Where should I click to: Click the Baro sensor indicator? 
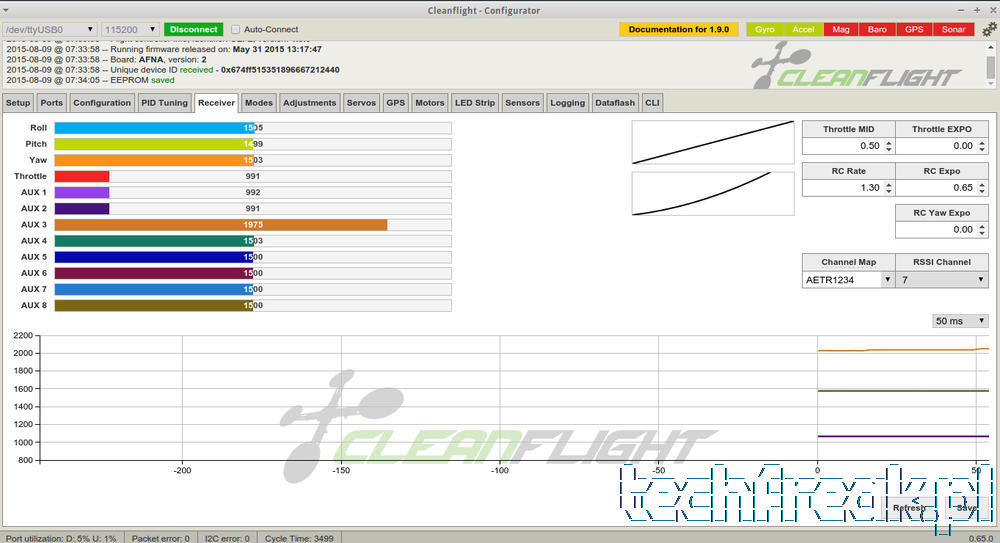[877, 29]
